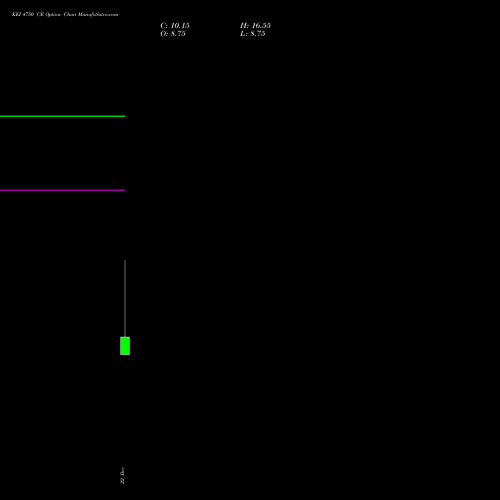The width and height of the screenshot is (500, 500).
Task: Click the green horizontal indicator line
Action: tap(62, 116)
